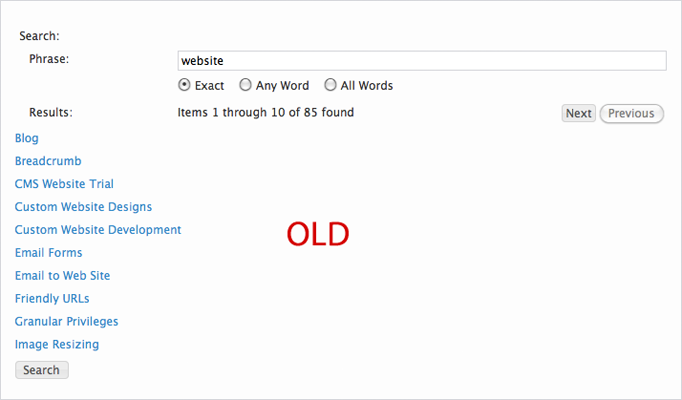The image size is (682, 400).
Task: Open the Friendly URLs result
Action: click(52, 299)
